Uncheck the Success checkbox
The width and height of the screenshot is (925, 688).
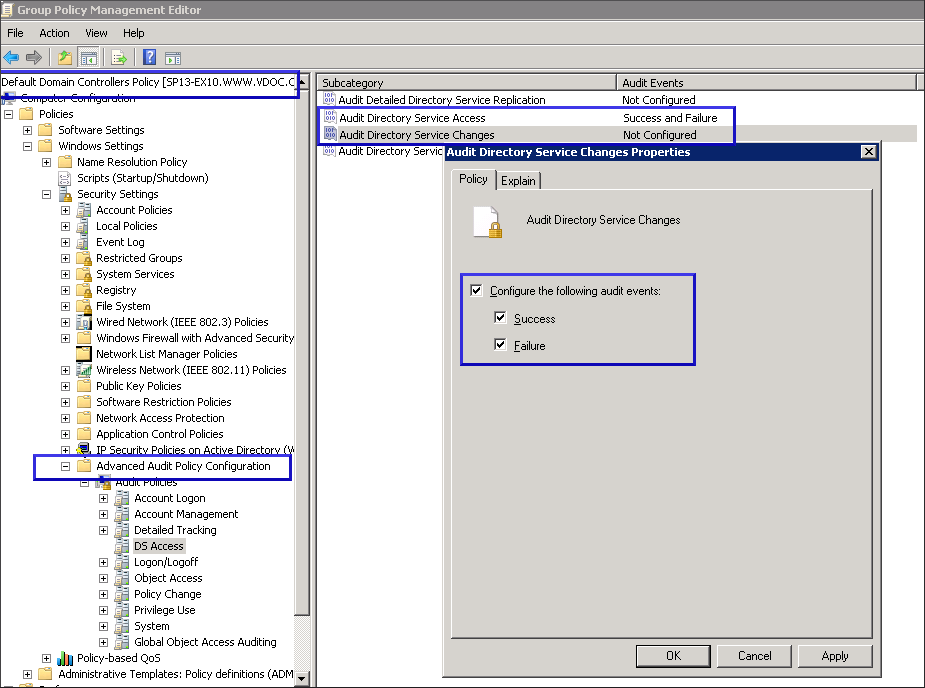click(500, 317)
